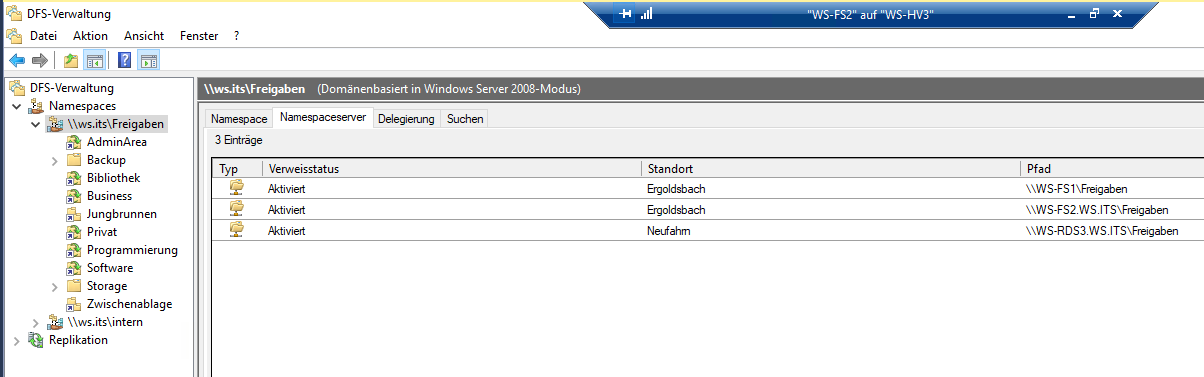Click the \\ws.its\Freigaben namespace icon in tree
This screenshot has height=377, width=1204.
tap(56, 124)
